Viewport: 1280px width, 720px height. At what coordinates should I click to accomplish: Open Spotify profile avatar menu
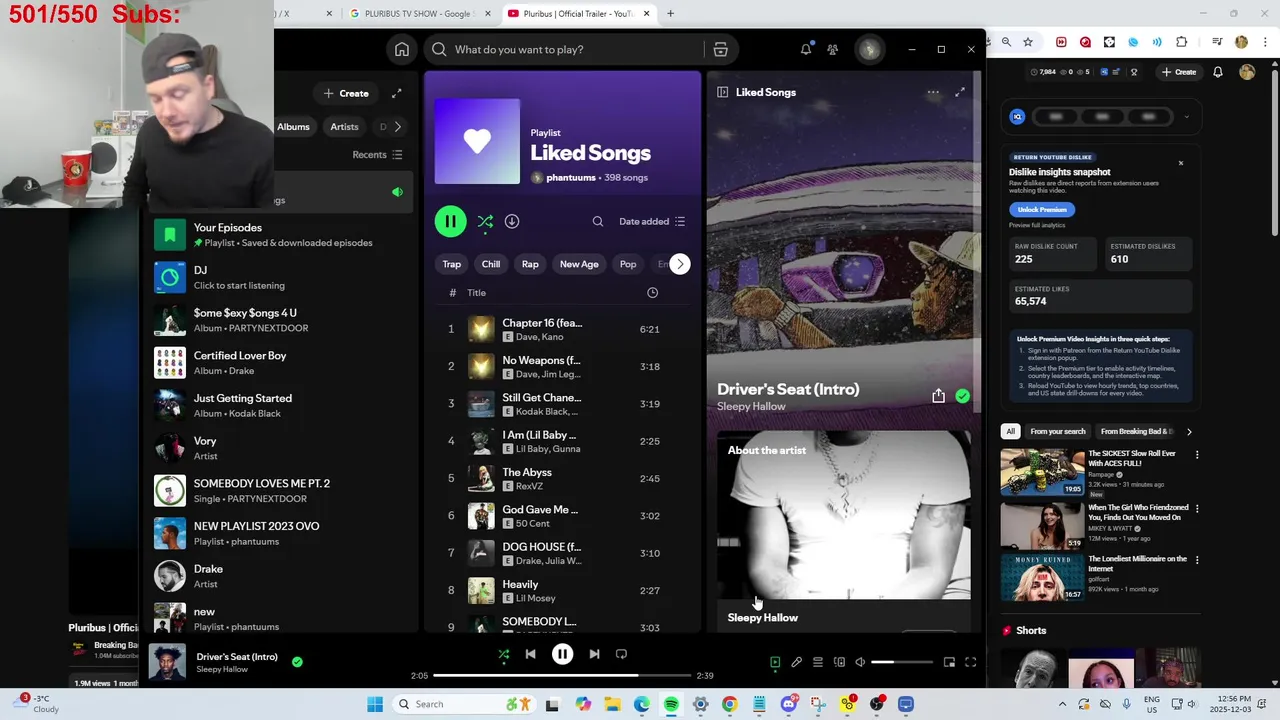869,49
